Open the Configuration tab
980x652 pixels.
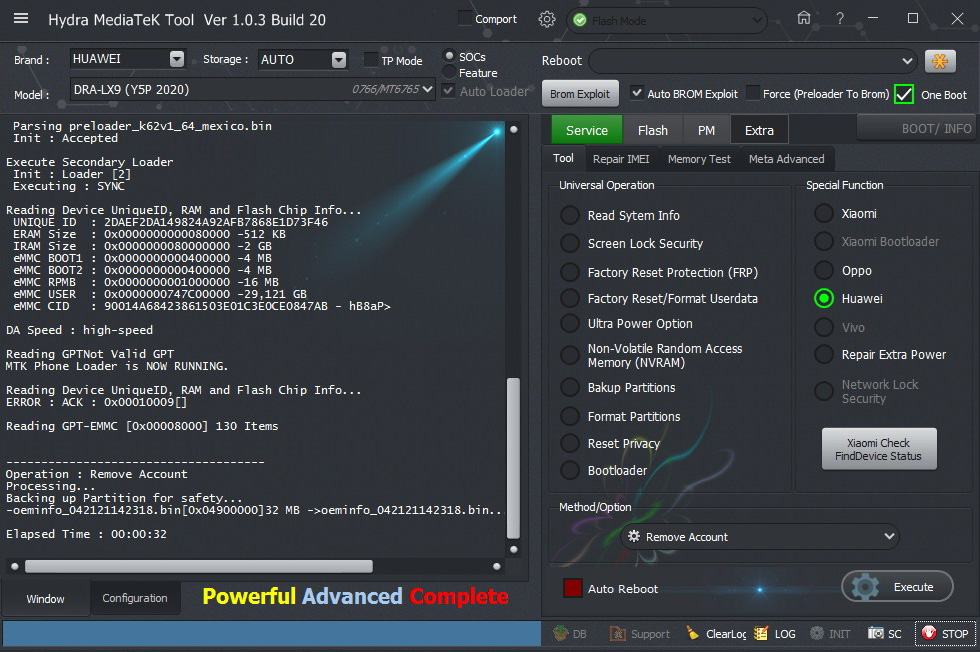click(135, 598)
